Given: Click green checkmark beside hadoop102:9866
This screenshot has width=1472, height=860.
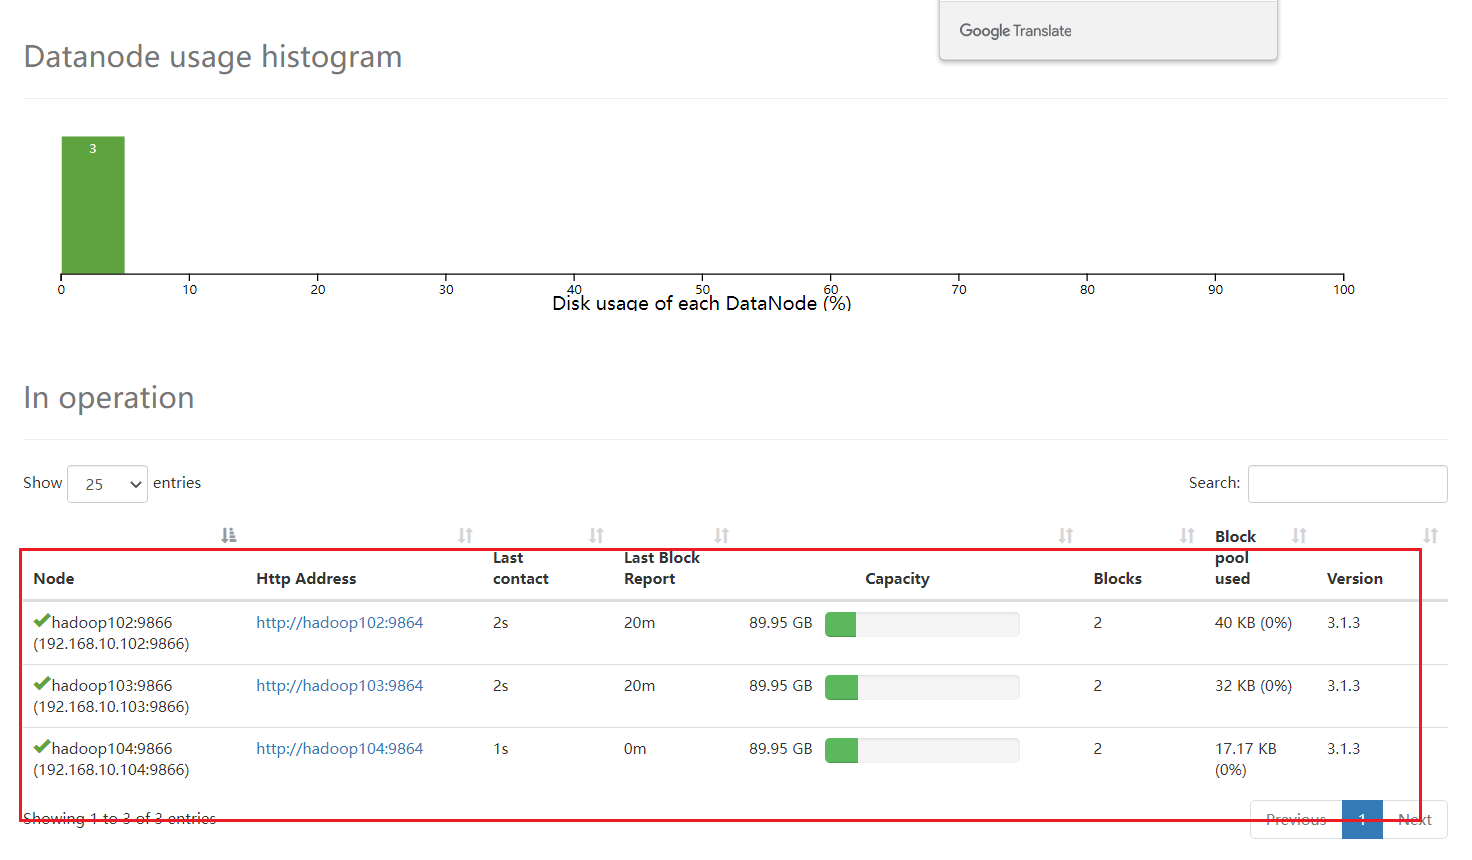Looking at the screenshot, I should click(42, 621).
